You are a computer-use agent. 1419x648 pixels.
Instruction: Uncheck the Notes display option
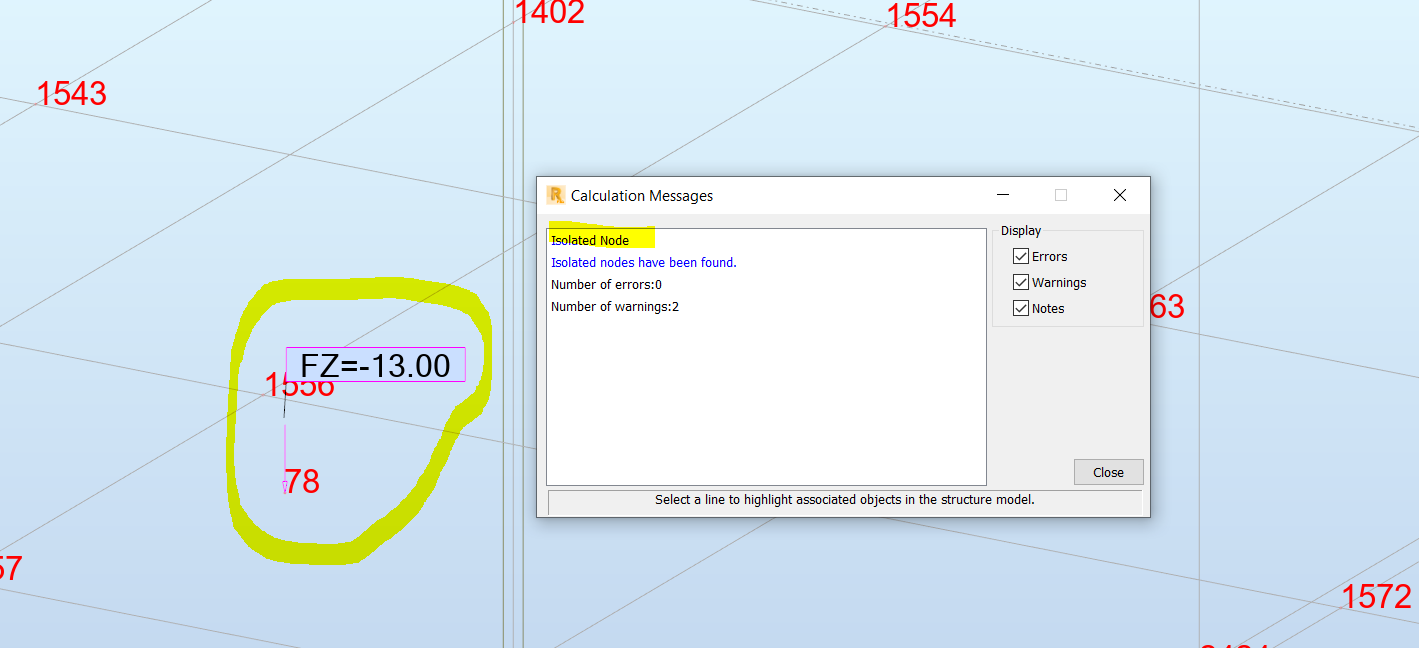click(x=1021, y=307)
